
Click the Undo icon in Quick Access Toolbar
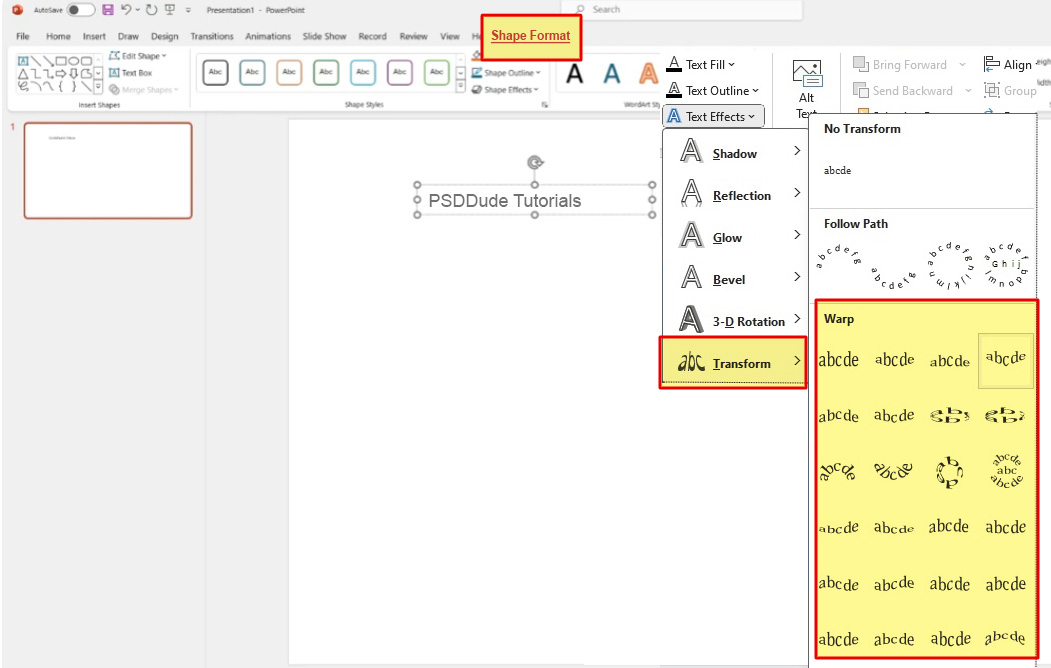click(x=126, y=9)
